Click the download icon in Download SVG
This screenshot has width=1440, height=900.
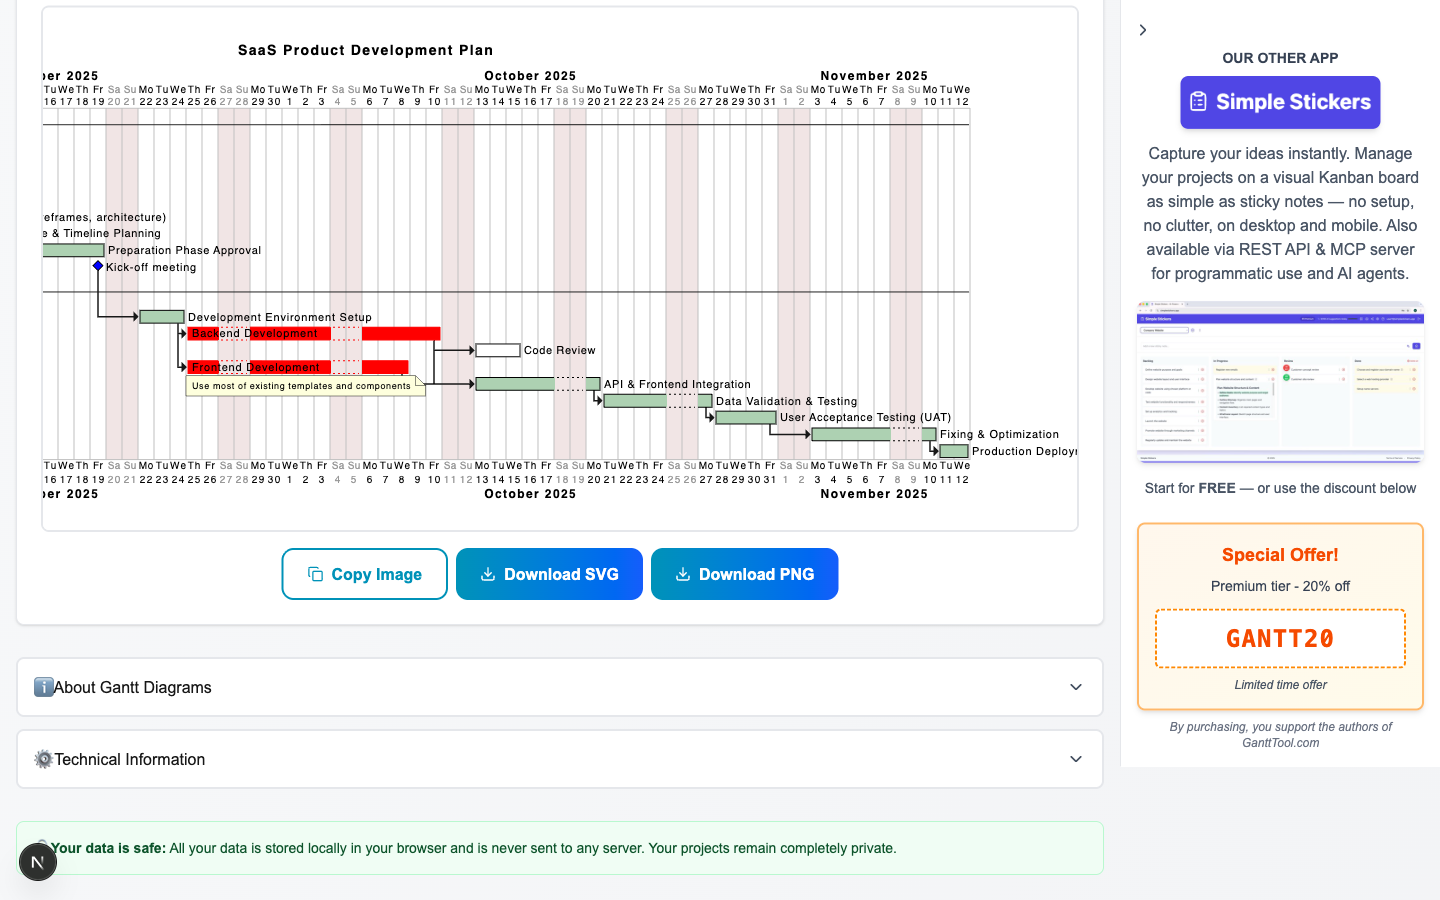tap(488, 574)
